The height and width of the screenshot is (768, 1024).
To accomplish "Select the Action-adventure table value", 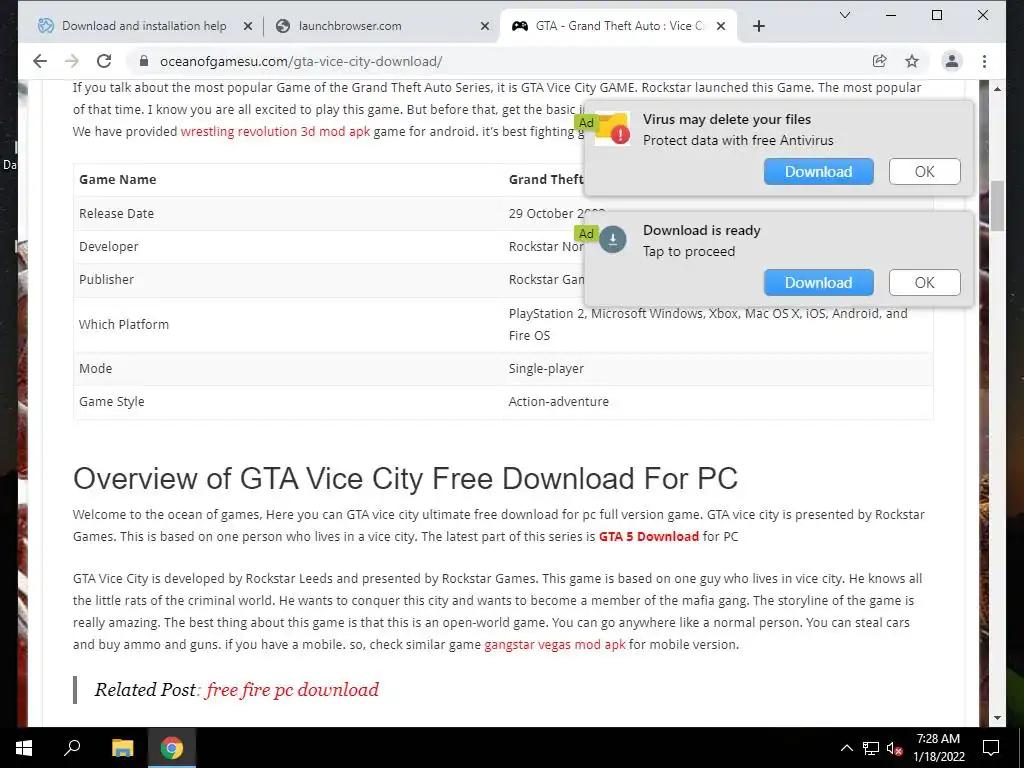I will click(558, 402).
